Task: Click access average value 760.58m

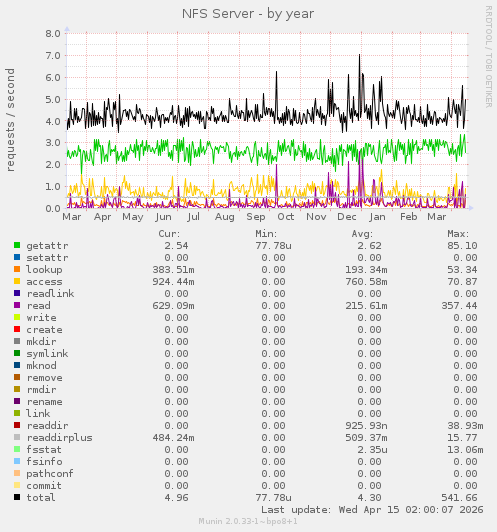Action: click(x=366, y=282)
